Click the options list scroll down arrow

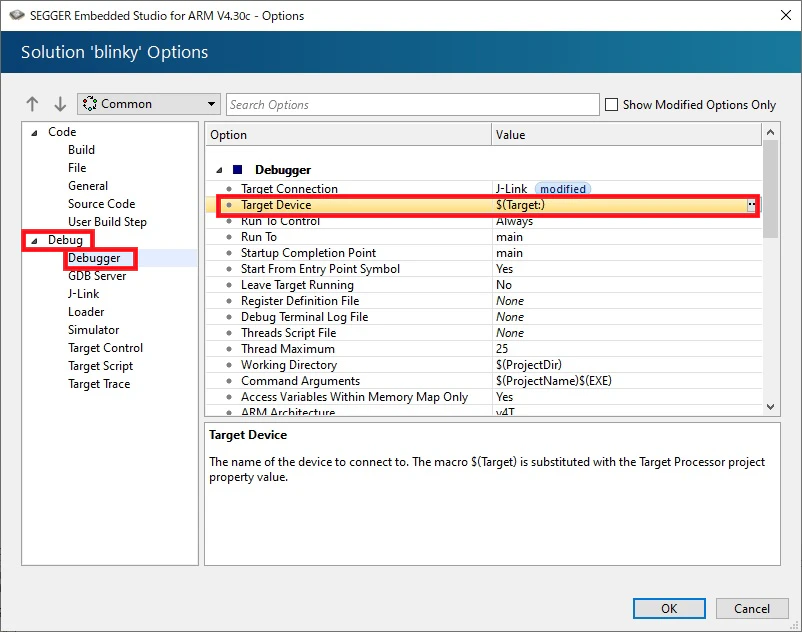tap(770, 407)
